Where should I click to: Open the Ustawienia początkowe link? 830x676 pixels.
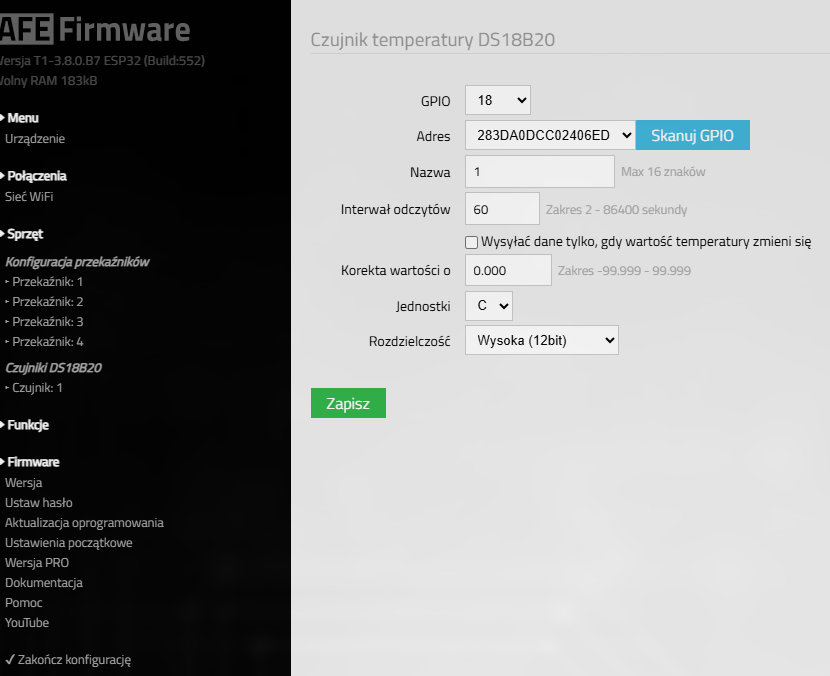(69, 543)
